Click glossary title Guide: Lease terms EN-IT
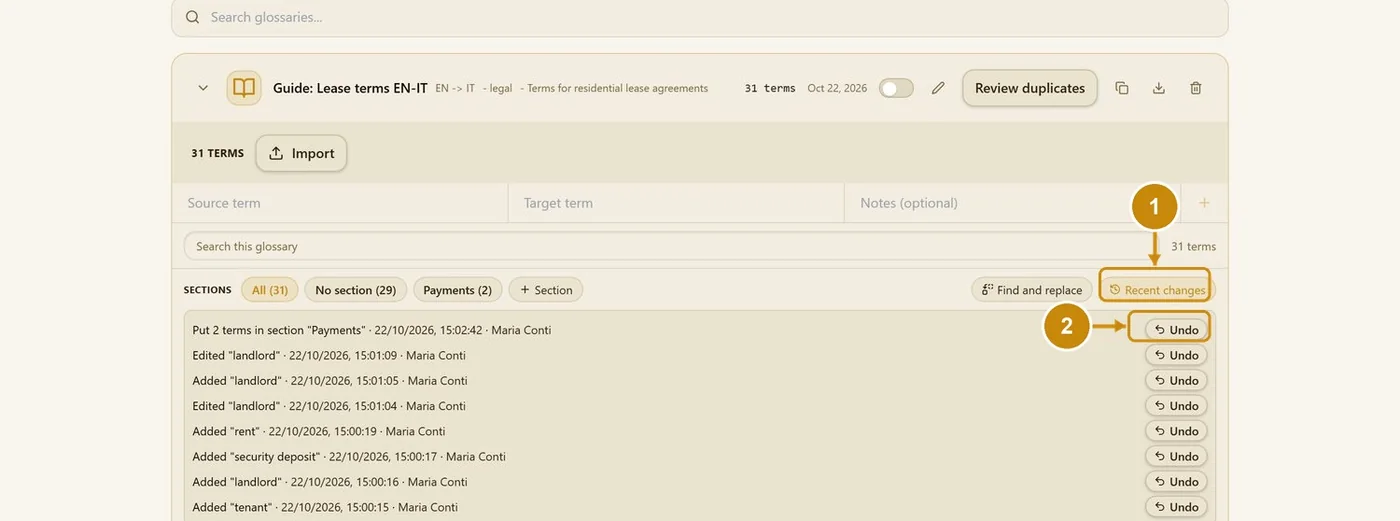This screenshot has width=1400, height=521. (x=351, y=88)
